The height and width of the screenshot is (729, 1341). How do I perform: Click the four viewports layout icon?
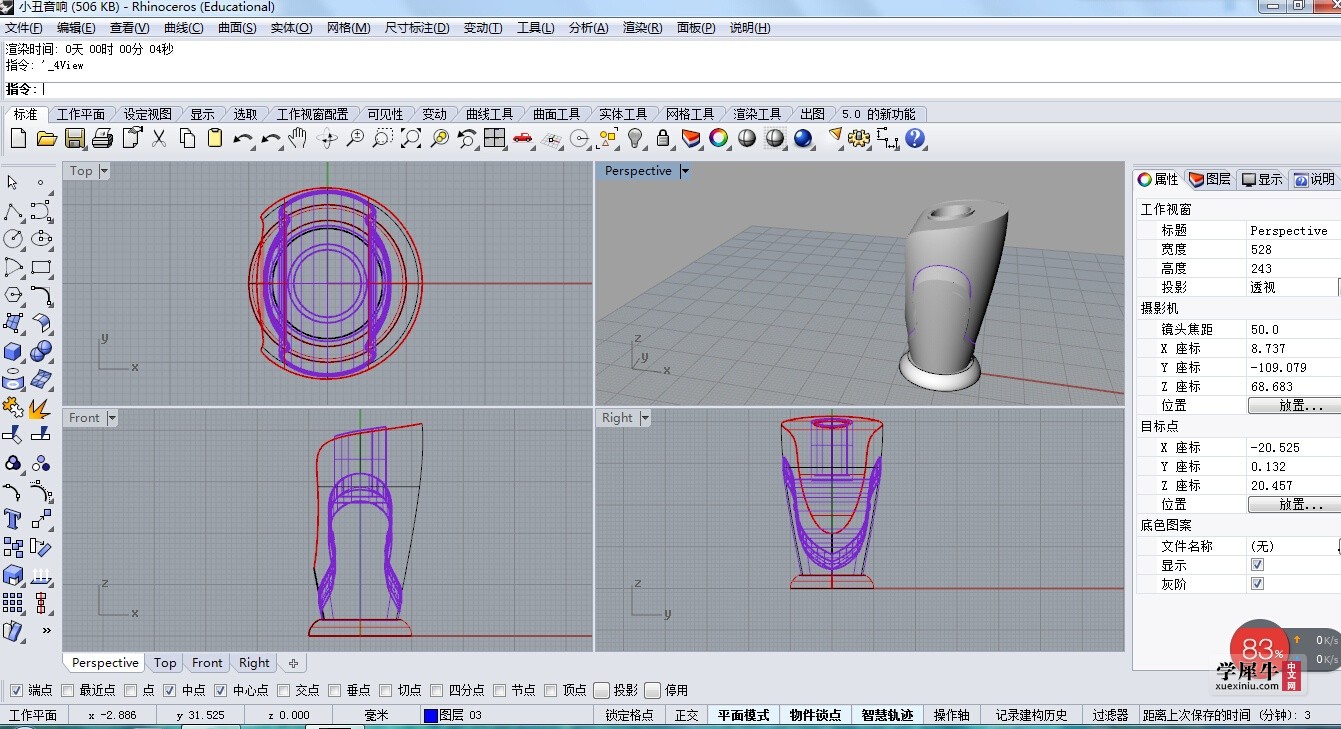click(494, 139)
